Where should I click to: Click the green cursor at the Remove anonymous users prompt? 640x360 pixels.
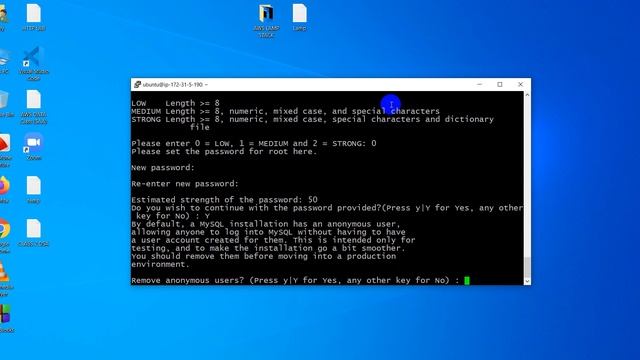[467, 280]
